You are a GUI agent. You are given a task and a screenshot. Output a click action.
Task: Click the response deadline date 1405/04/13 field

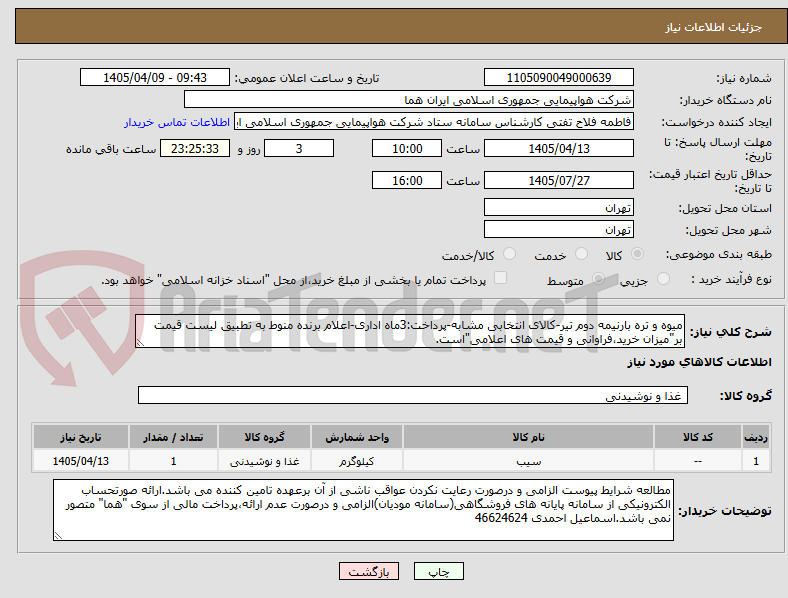(559, 148)
